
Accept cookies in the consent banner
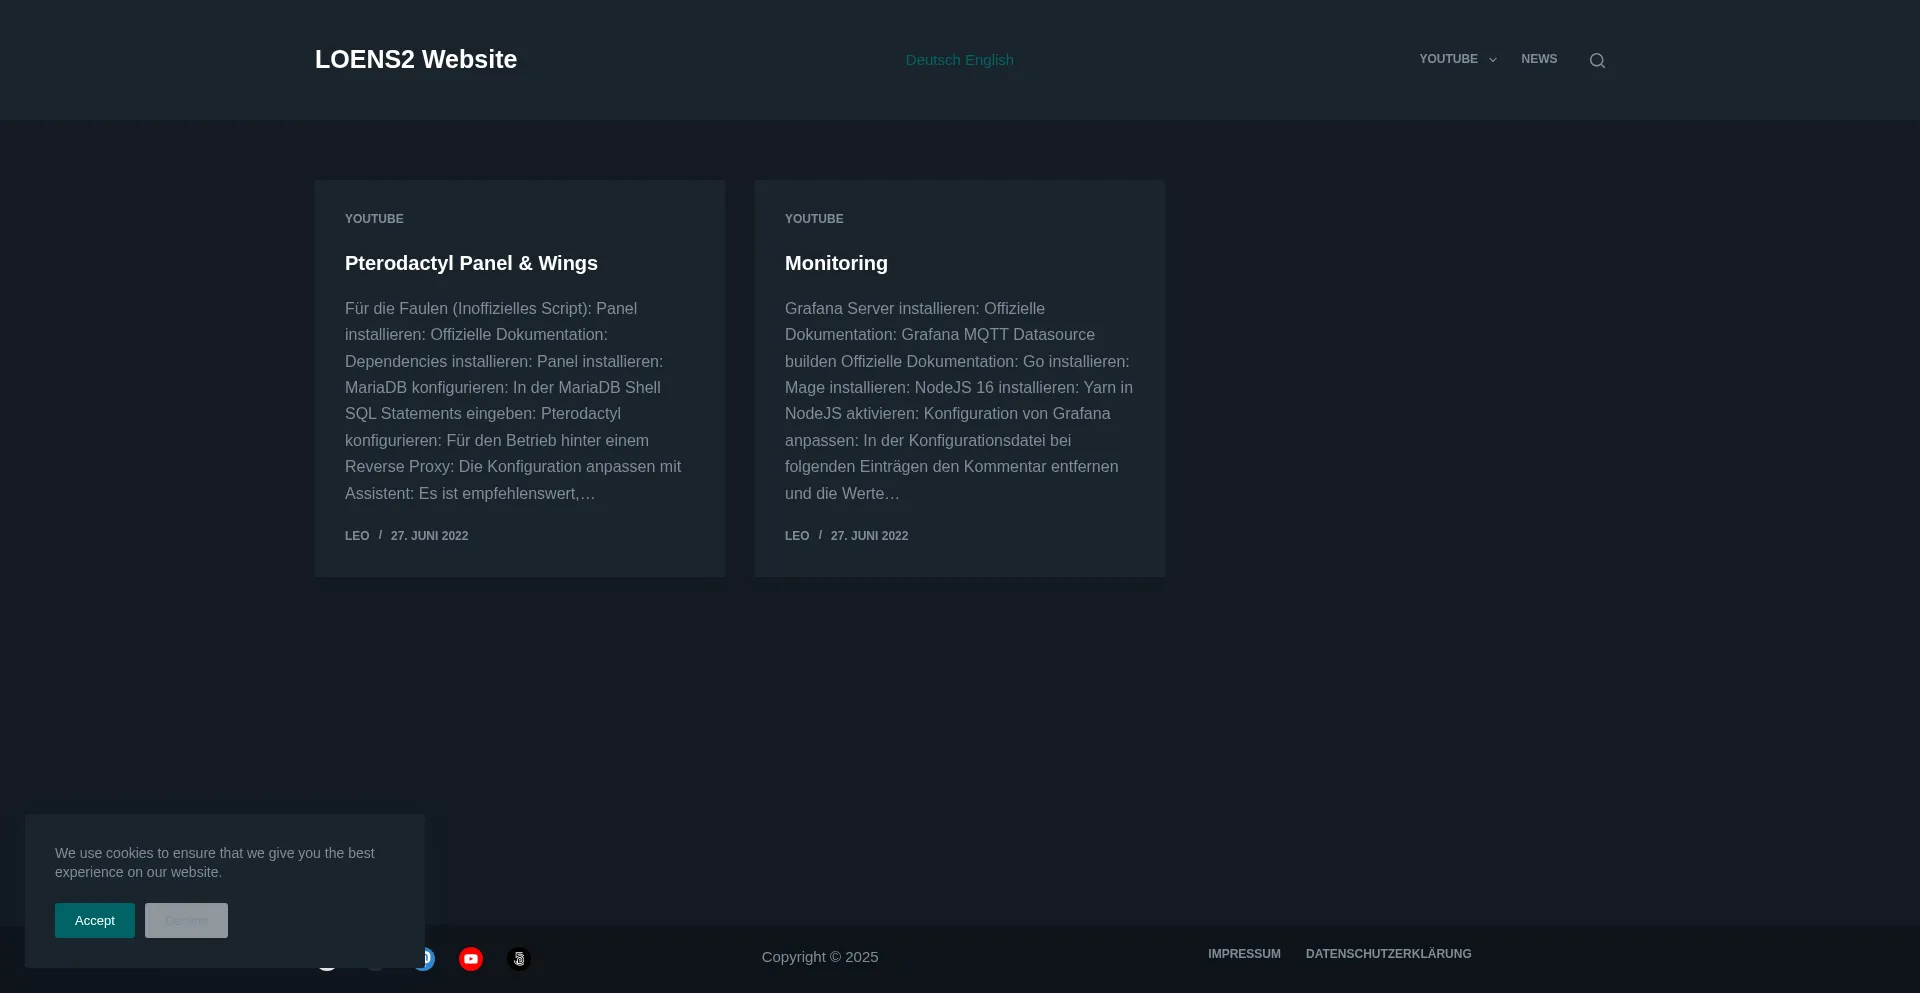[x=95, y=921]
